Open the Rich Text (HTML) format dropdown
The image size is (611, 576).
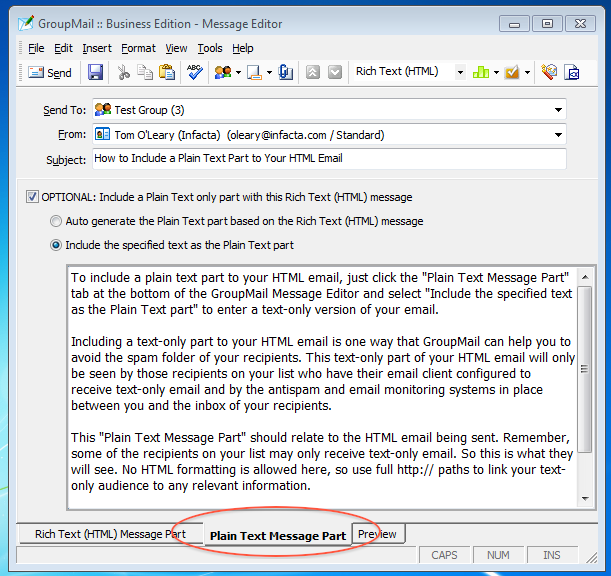(460, 72)
